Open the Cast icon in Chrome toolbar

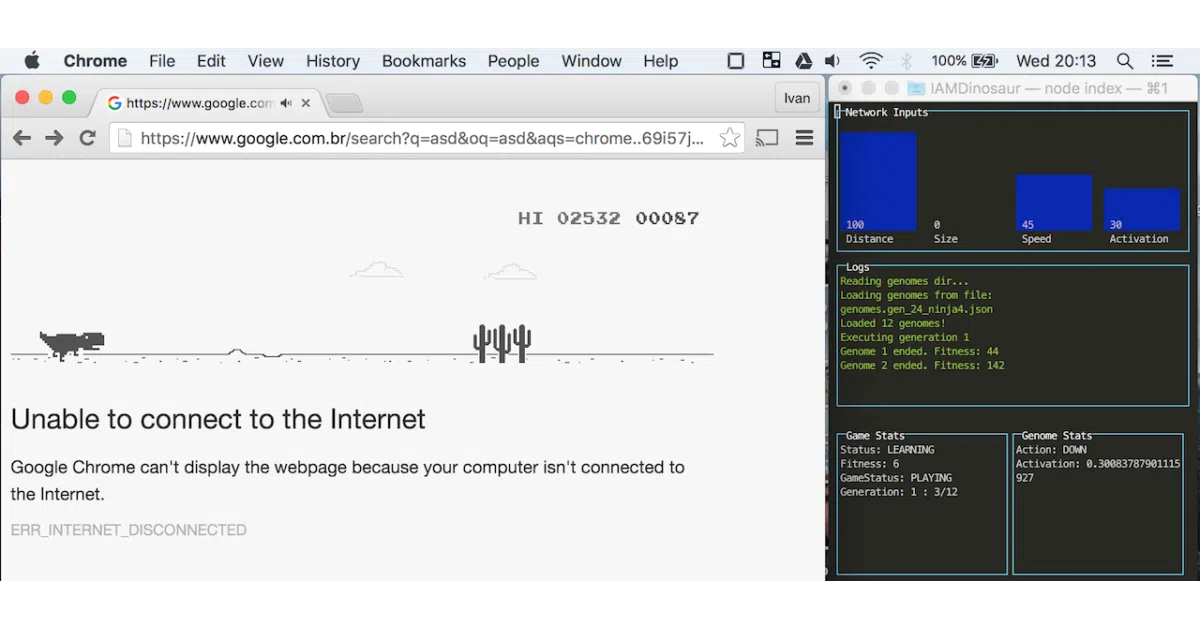tap(767, 138)
